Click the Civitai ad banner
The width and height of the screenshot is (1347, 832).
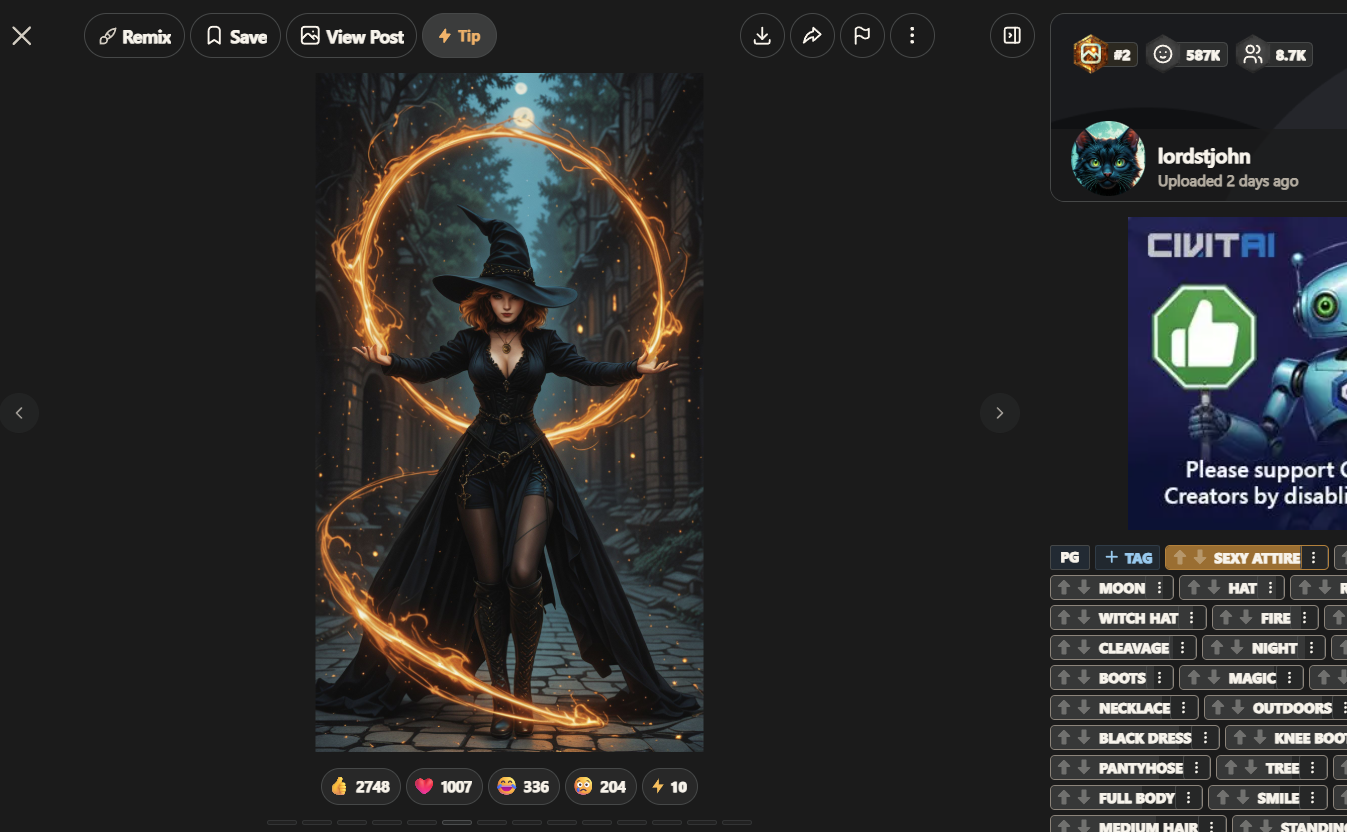1237,373
